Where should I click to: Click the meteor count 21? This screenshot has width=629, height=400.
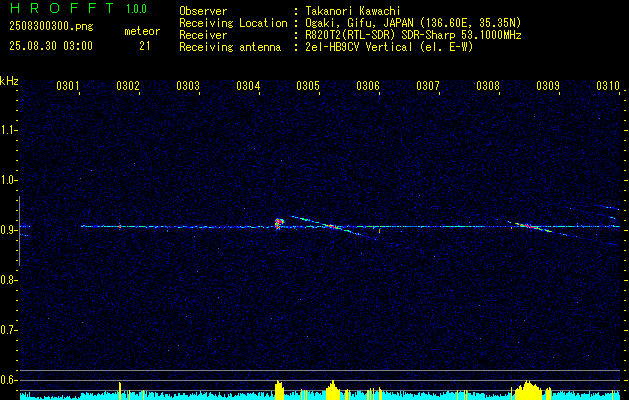(145, 46)
